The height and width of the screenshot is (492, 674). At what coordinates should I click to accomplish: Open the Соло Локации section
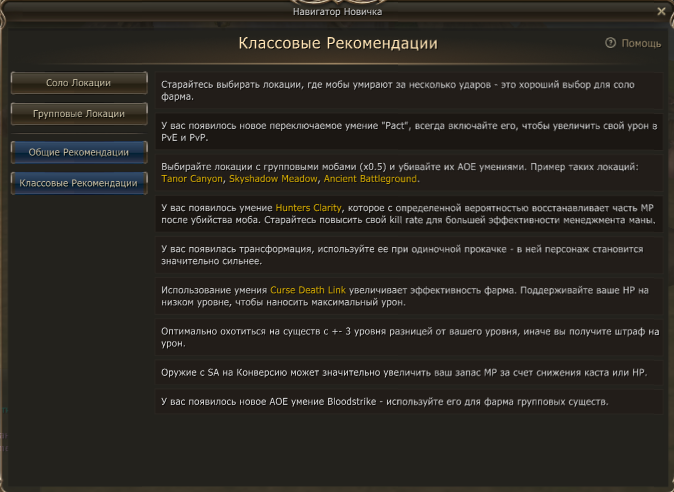78,82
